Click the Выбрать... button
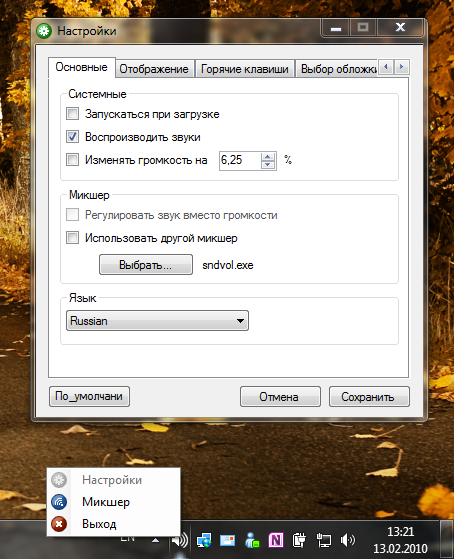The image size is (454, 559). (146, 265)
